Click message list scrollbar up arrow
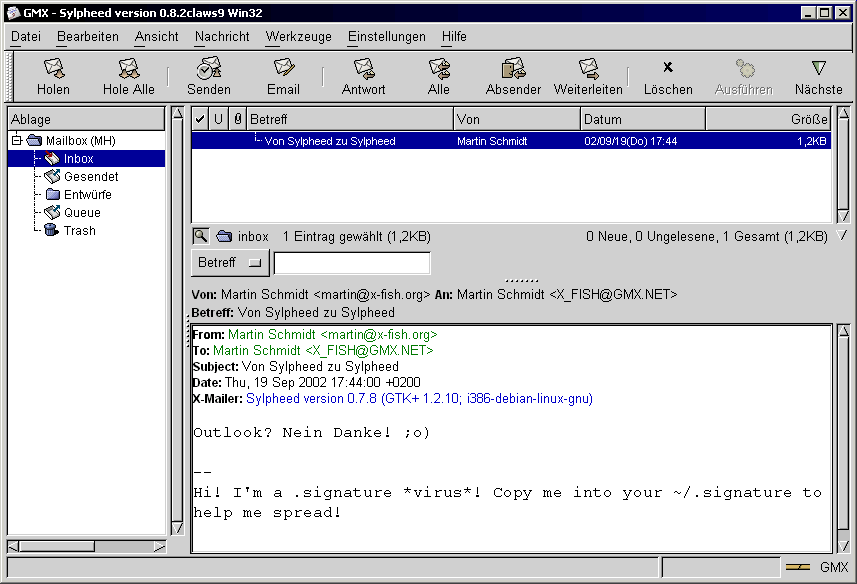The image size is (857, 584). [844, 114]
